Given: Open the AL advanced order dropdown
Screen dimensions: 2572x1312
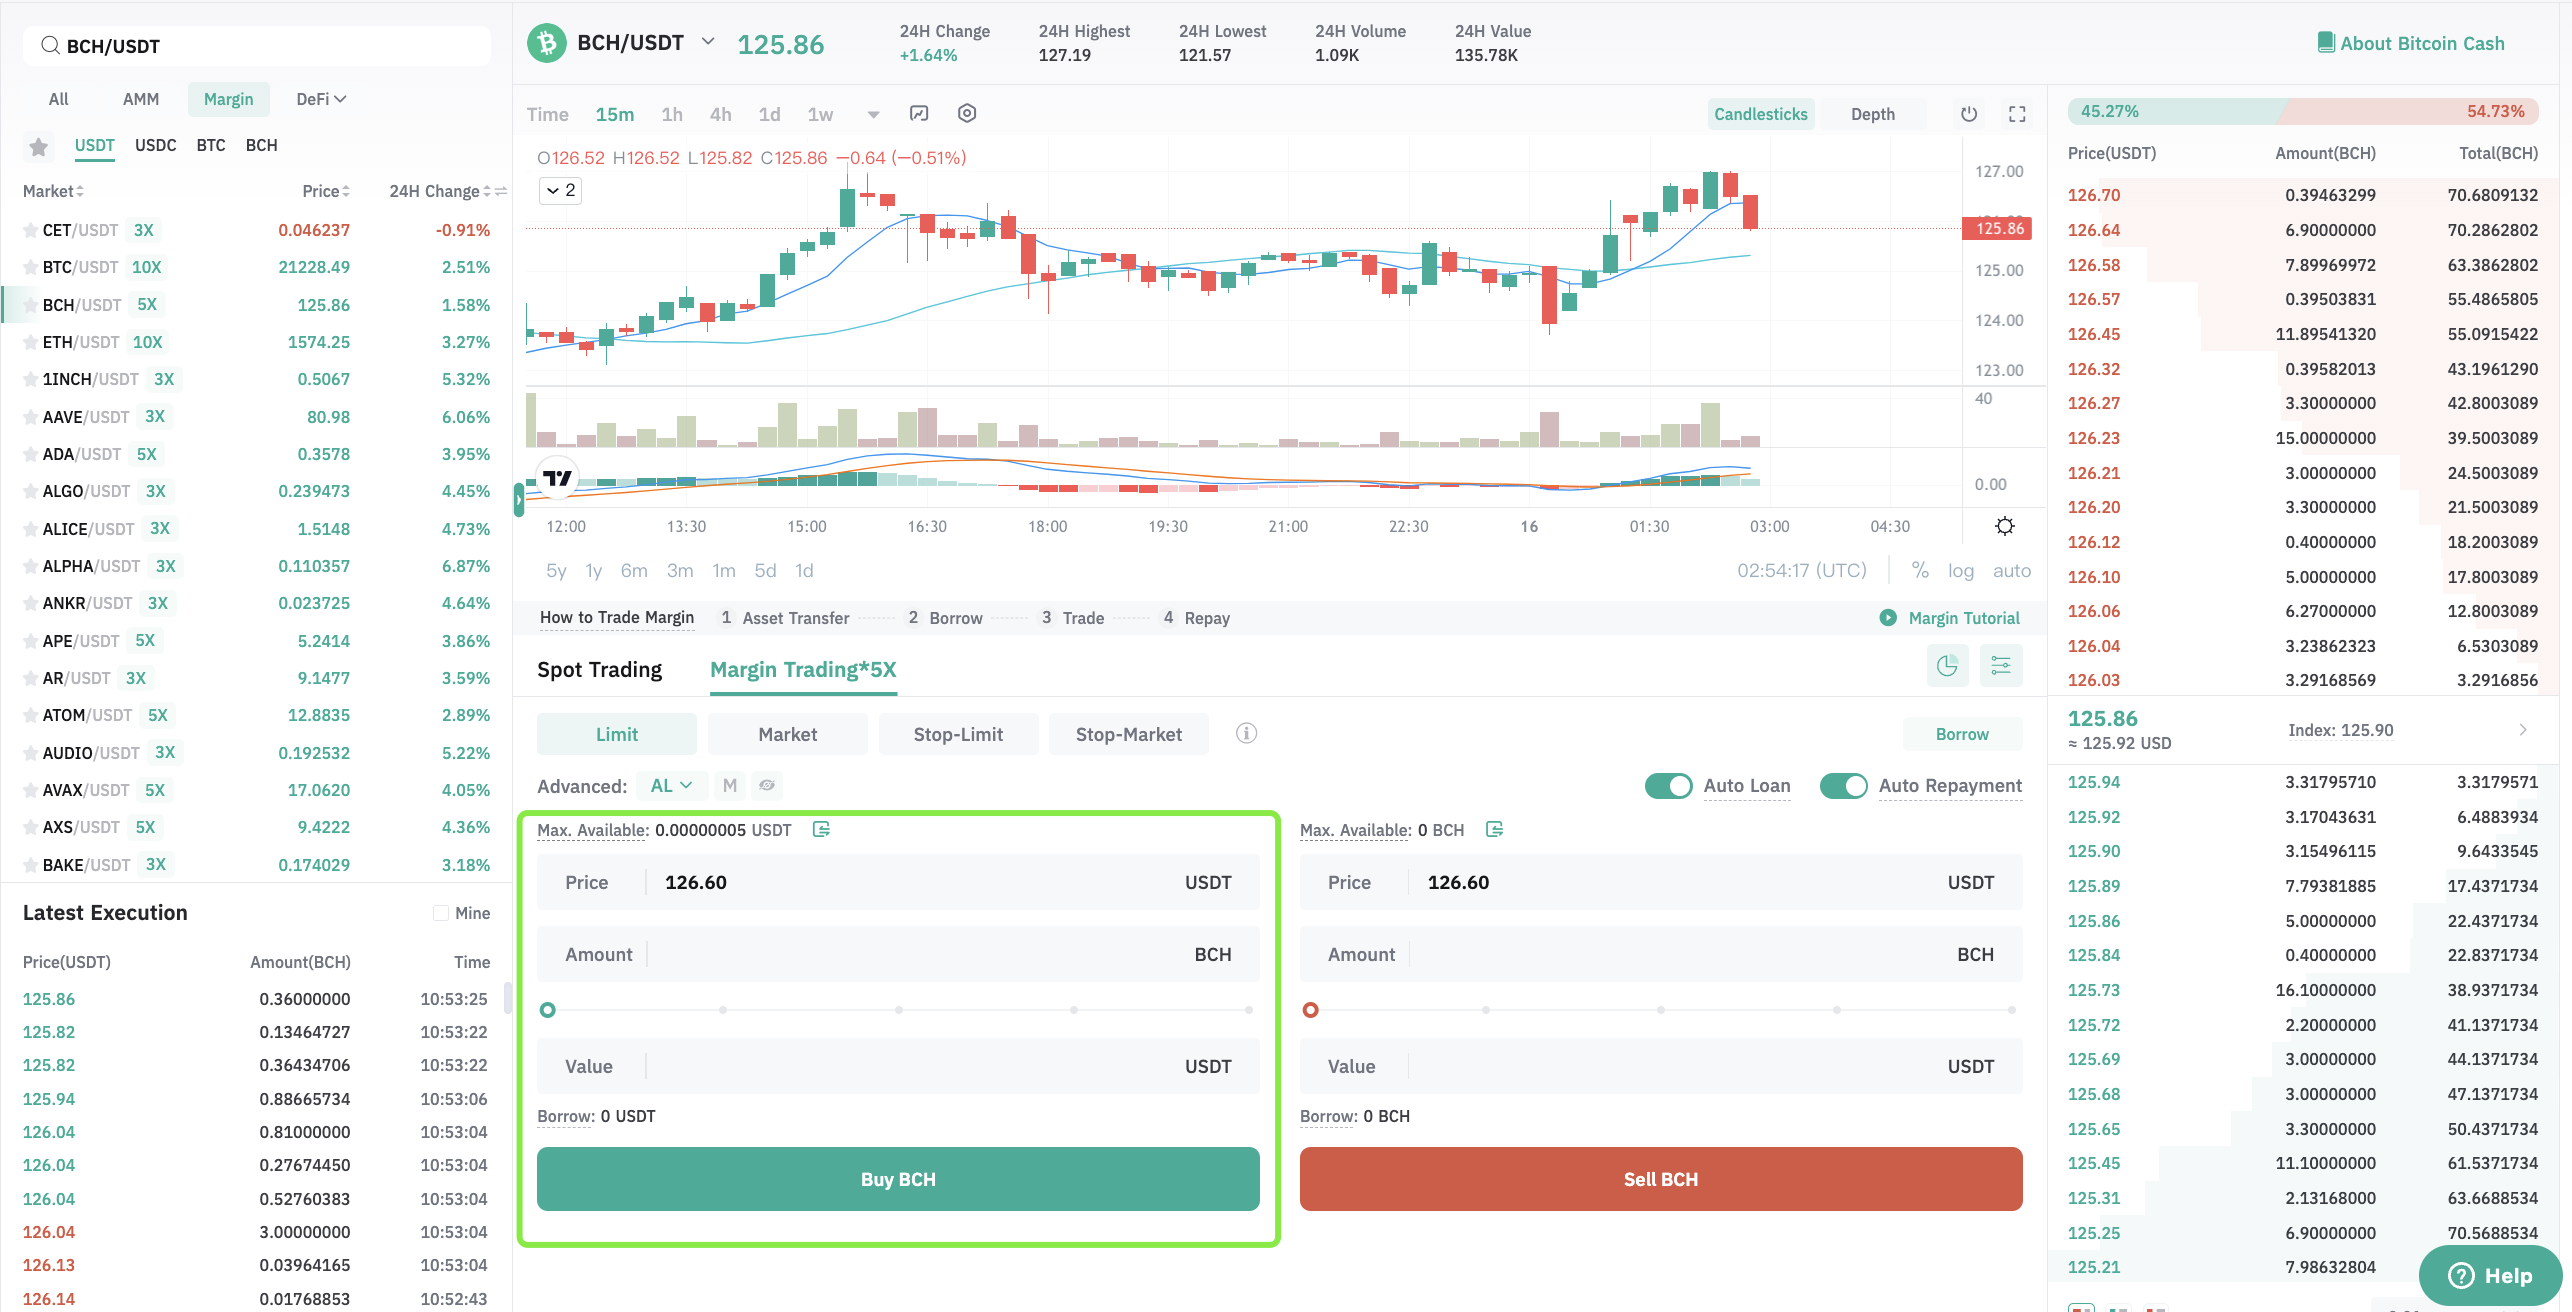Looking at the screenshot, I should pyautogui.click(x=671, y=785).
